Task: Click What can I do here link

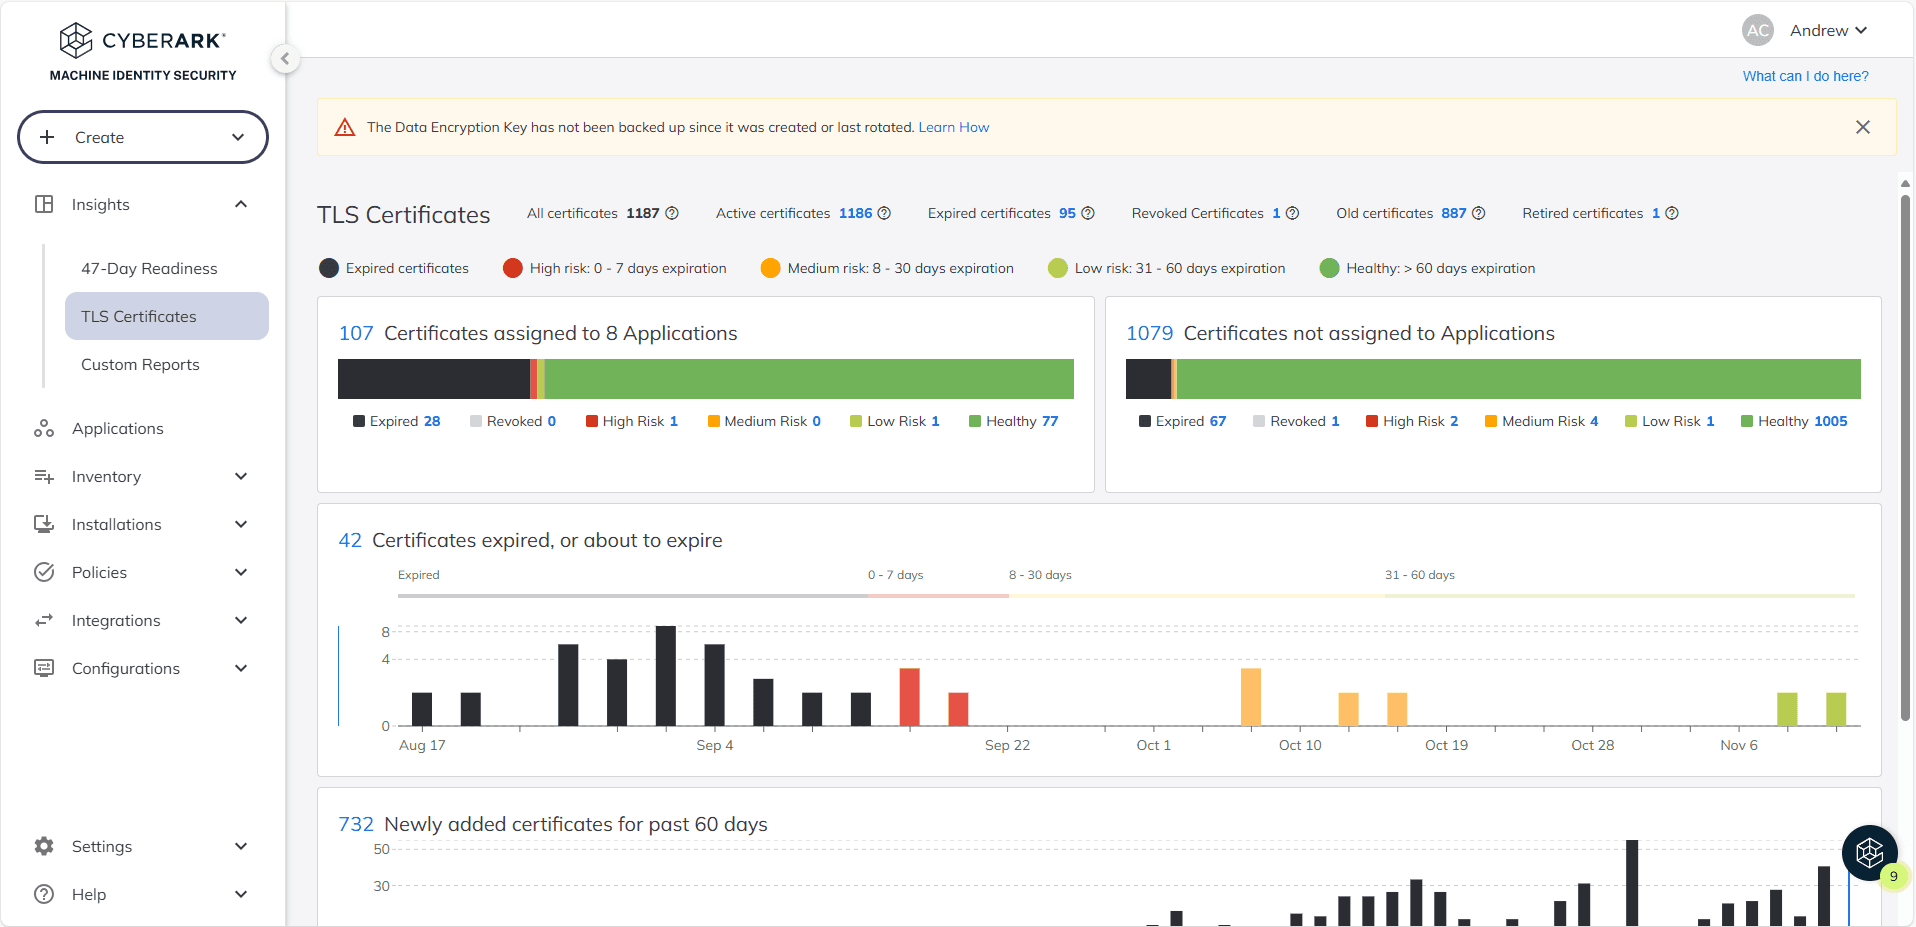Action: pos(1805,76)
